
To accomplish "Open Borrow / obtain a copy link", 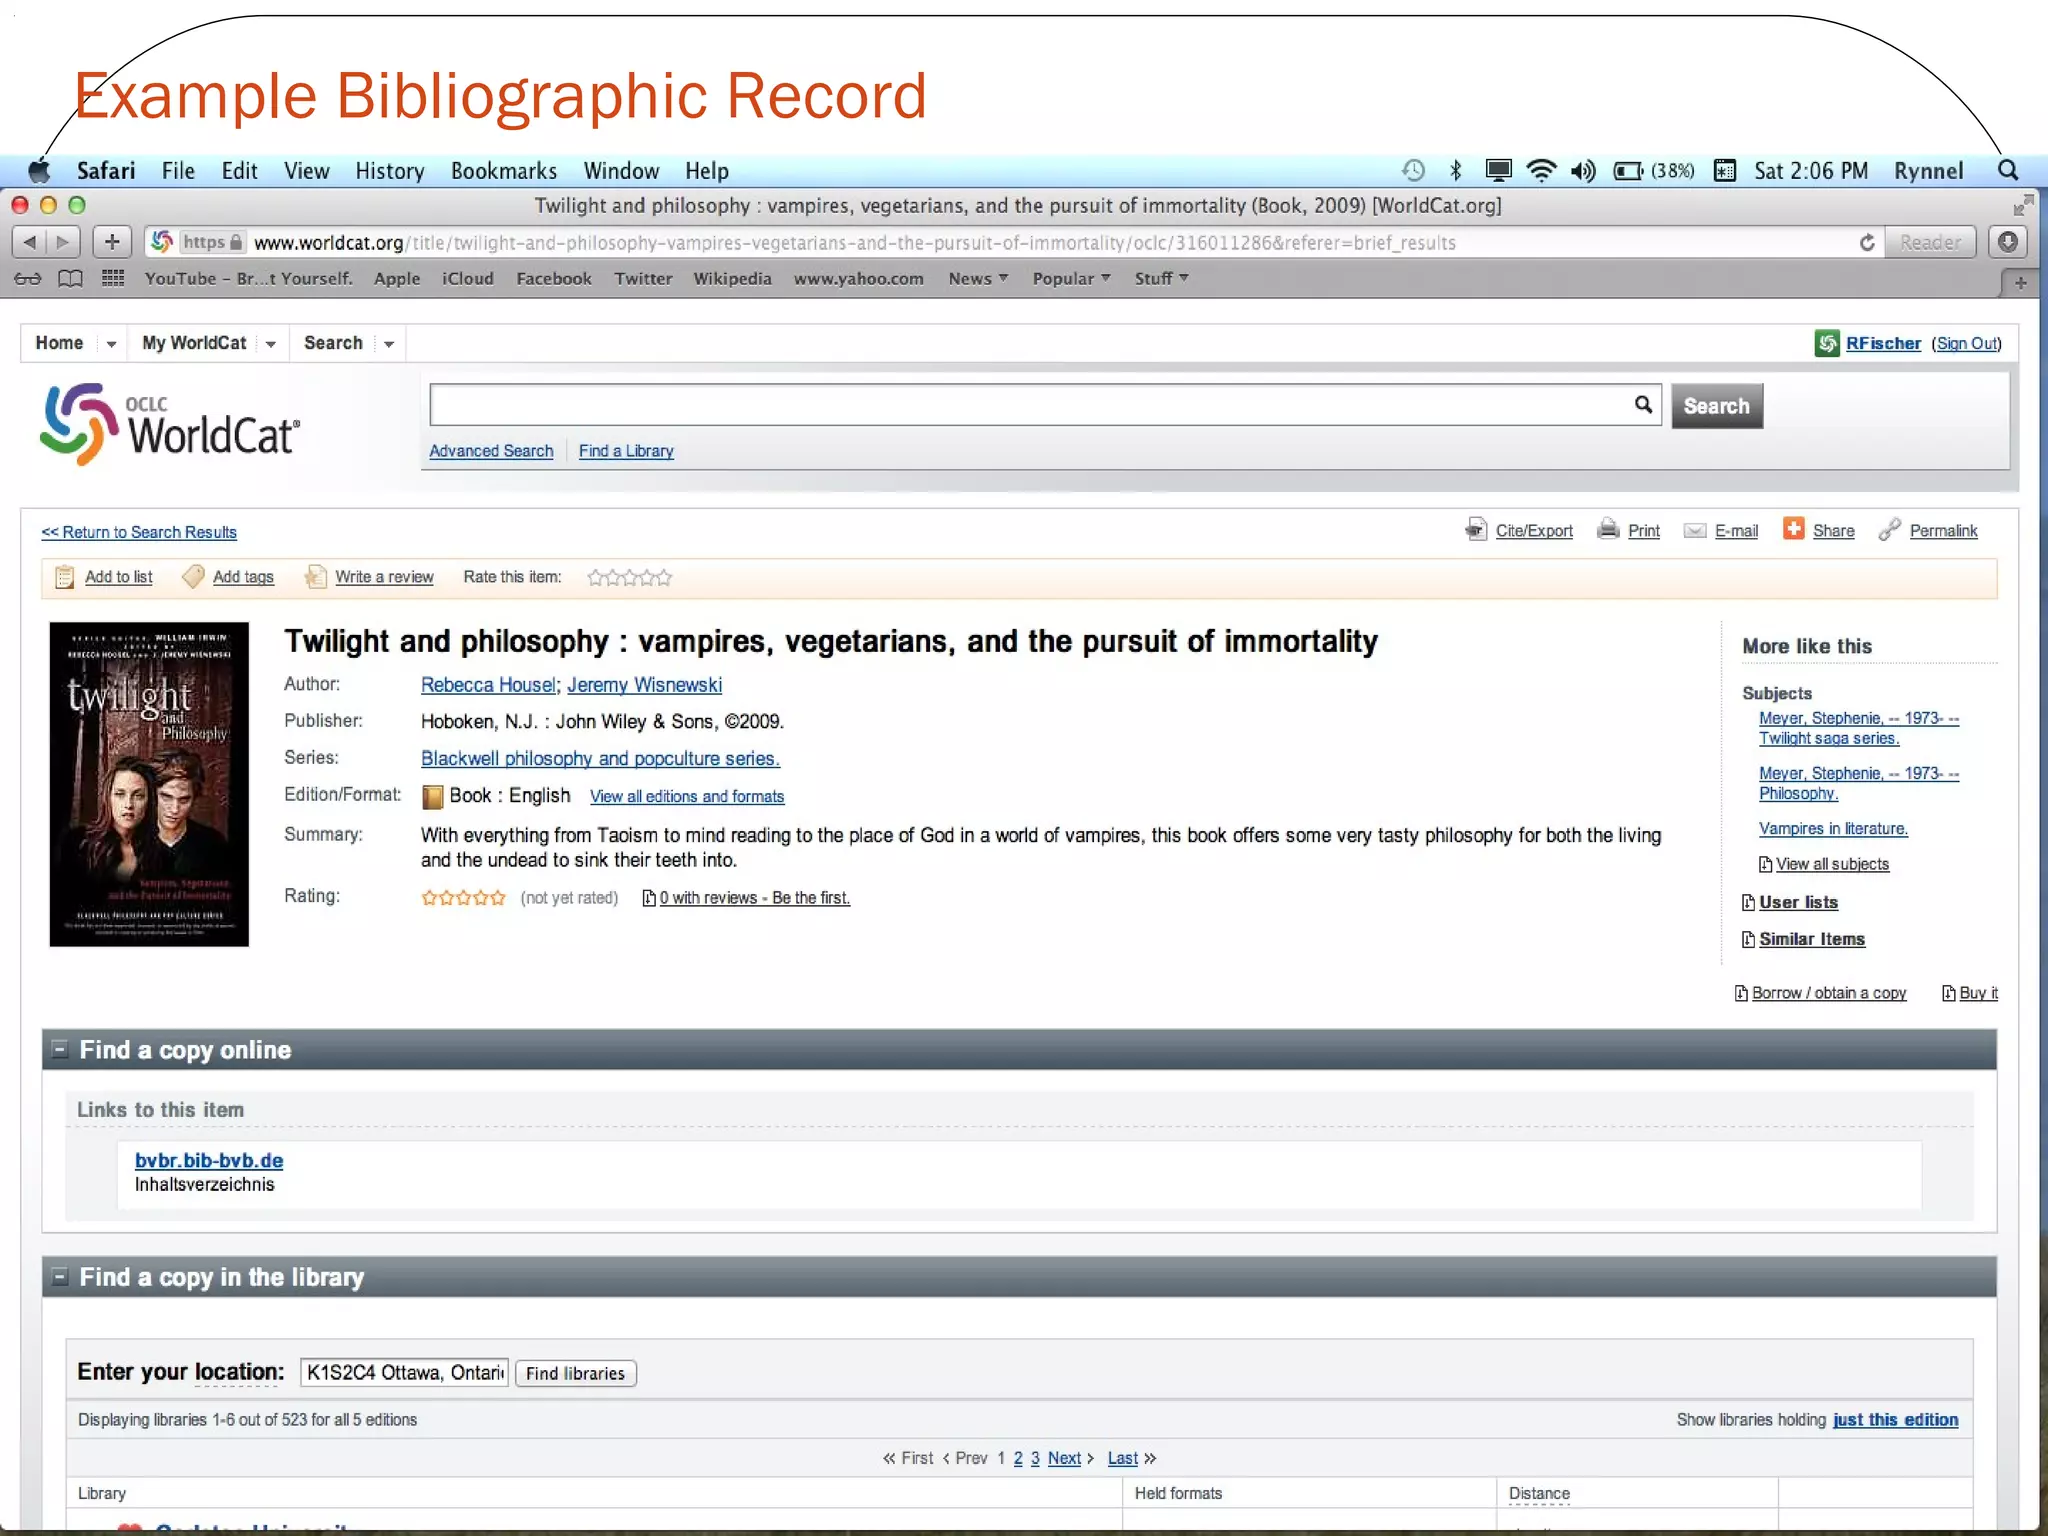I will 1829,993.
